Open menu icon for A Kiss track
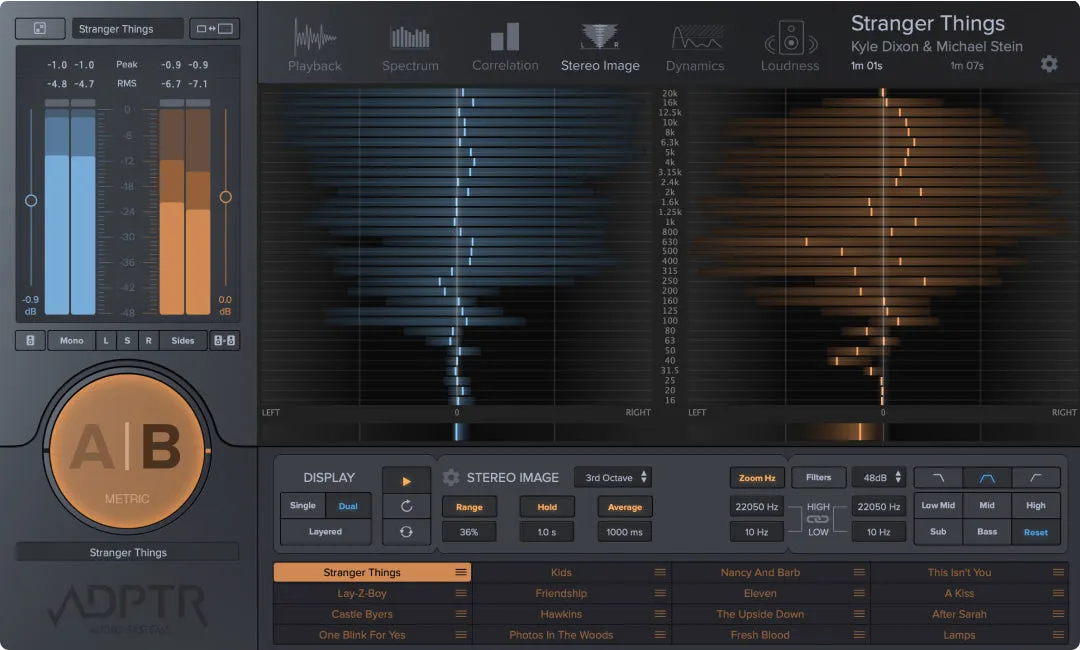This screenshot has height=650, width=1080. click(1058, 593)
